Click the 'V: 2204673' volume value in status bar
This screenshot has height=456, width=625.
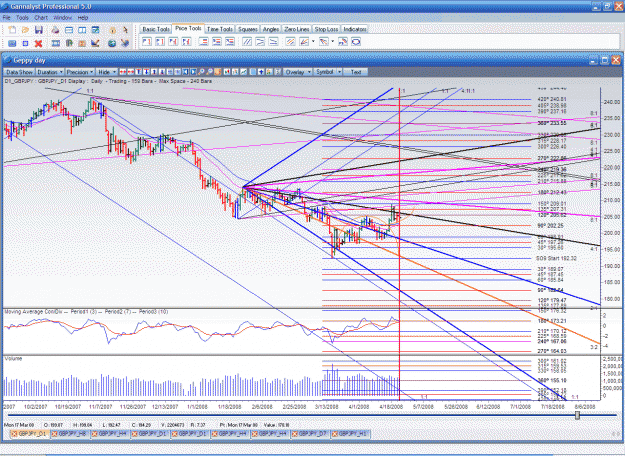coord(173,425)
